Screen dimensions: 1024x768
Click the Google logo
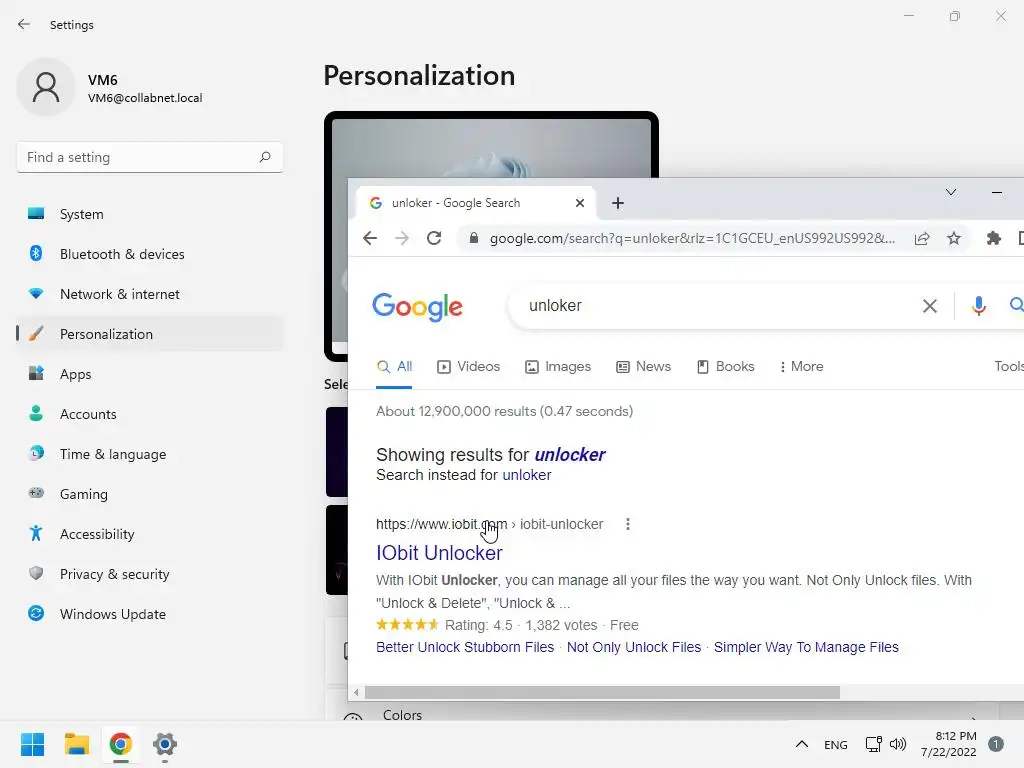pyautogui.click(x=417, y=307)
